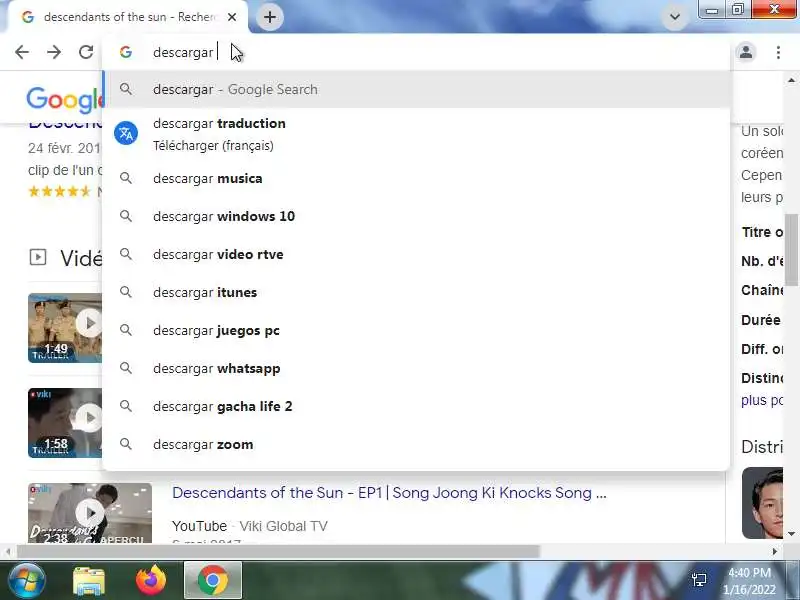Click the Google icon in address bar

(x=126, y=52)
